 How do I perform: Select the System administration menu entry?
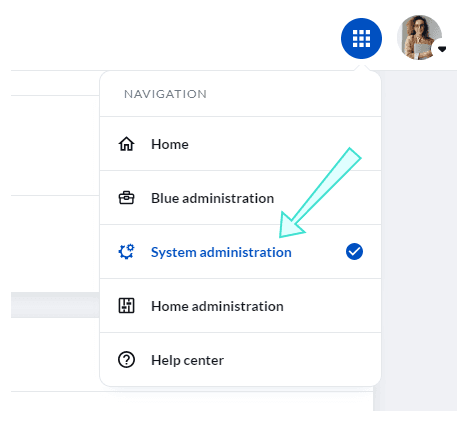[x=240, y=252]
